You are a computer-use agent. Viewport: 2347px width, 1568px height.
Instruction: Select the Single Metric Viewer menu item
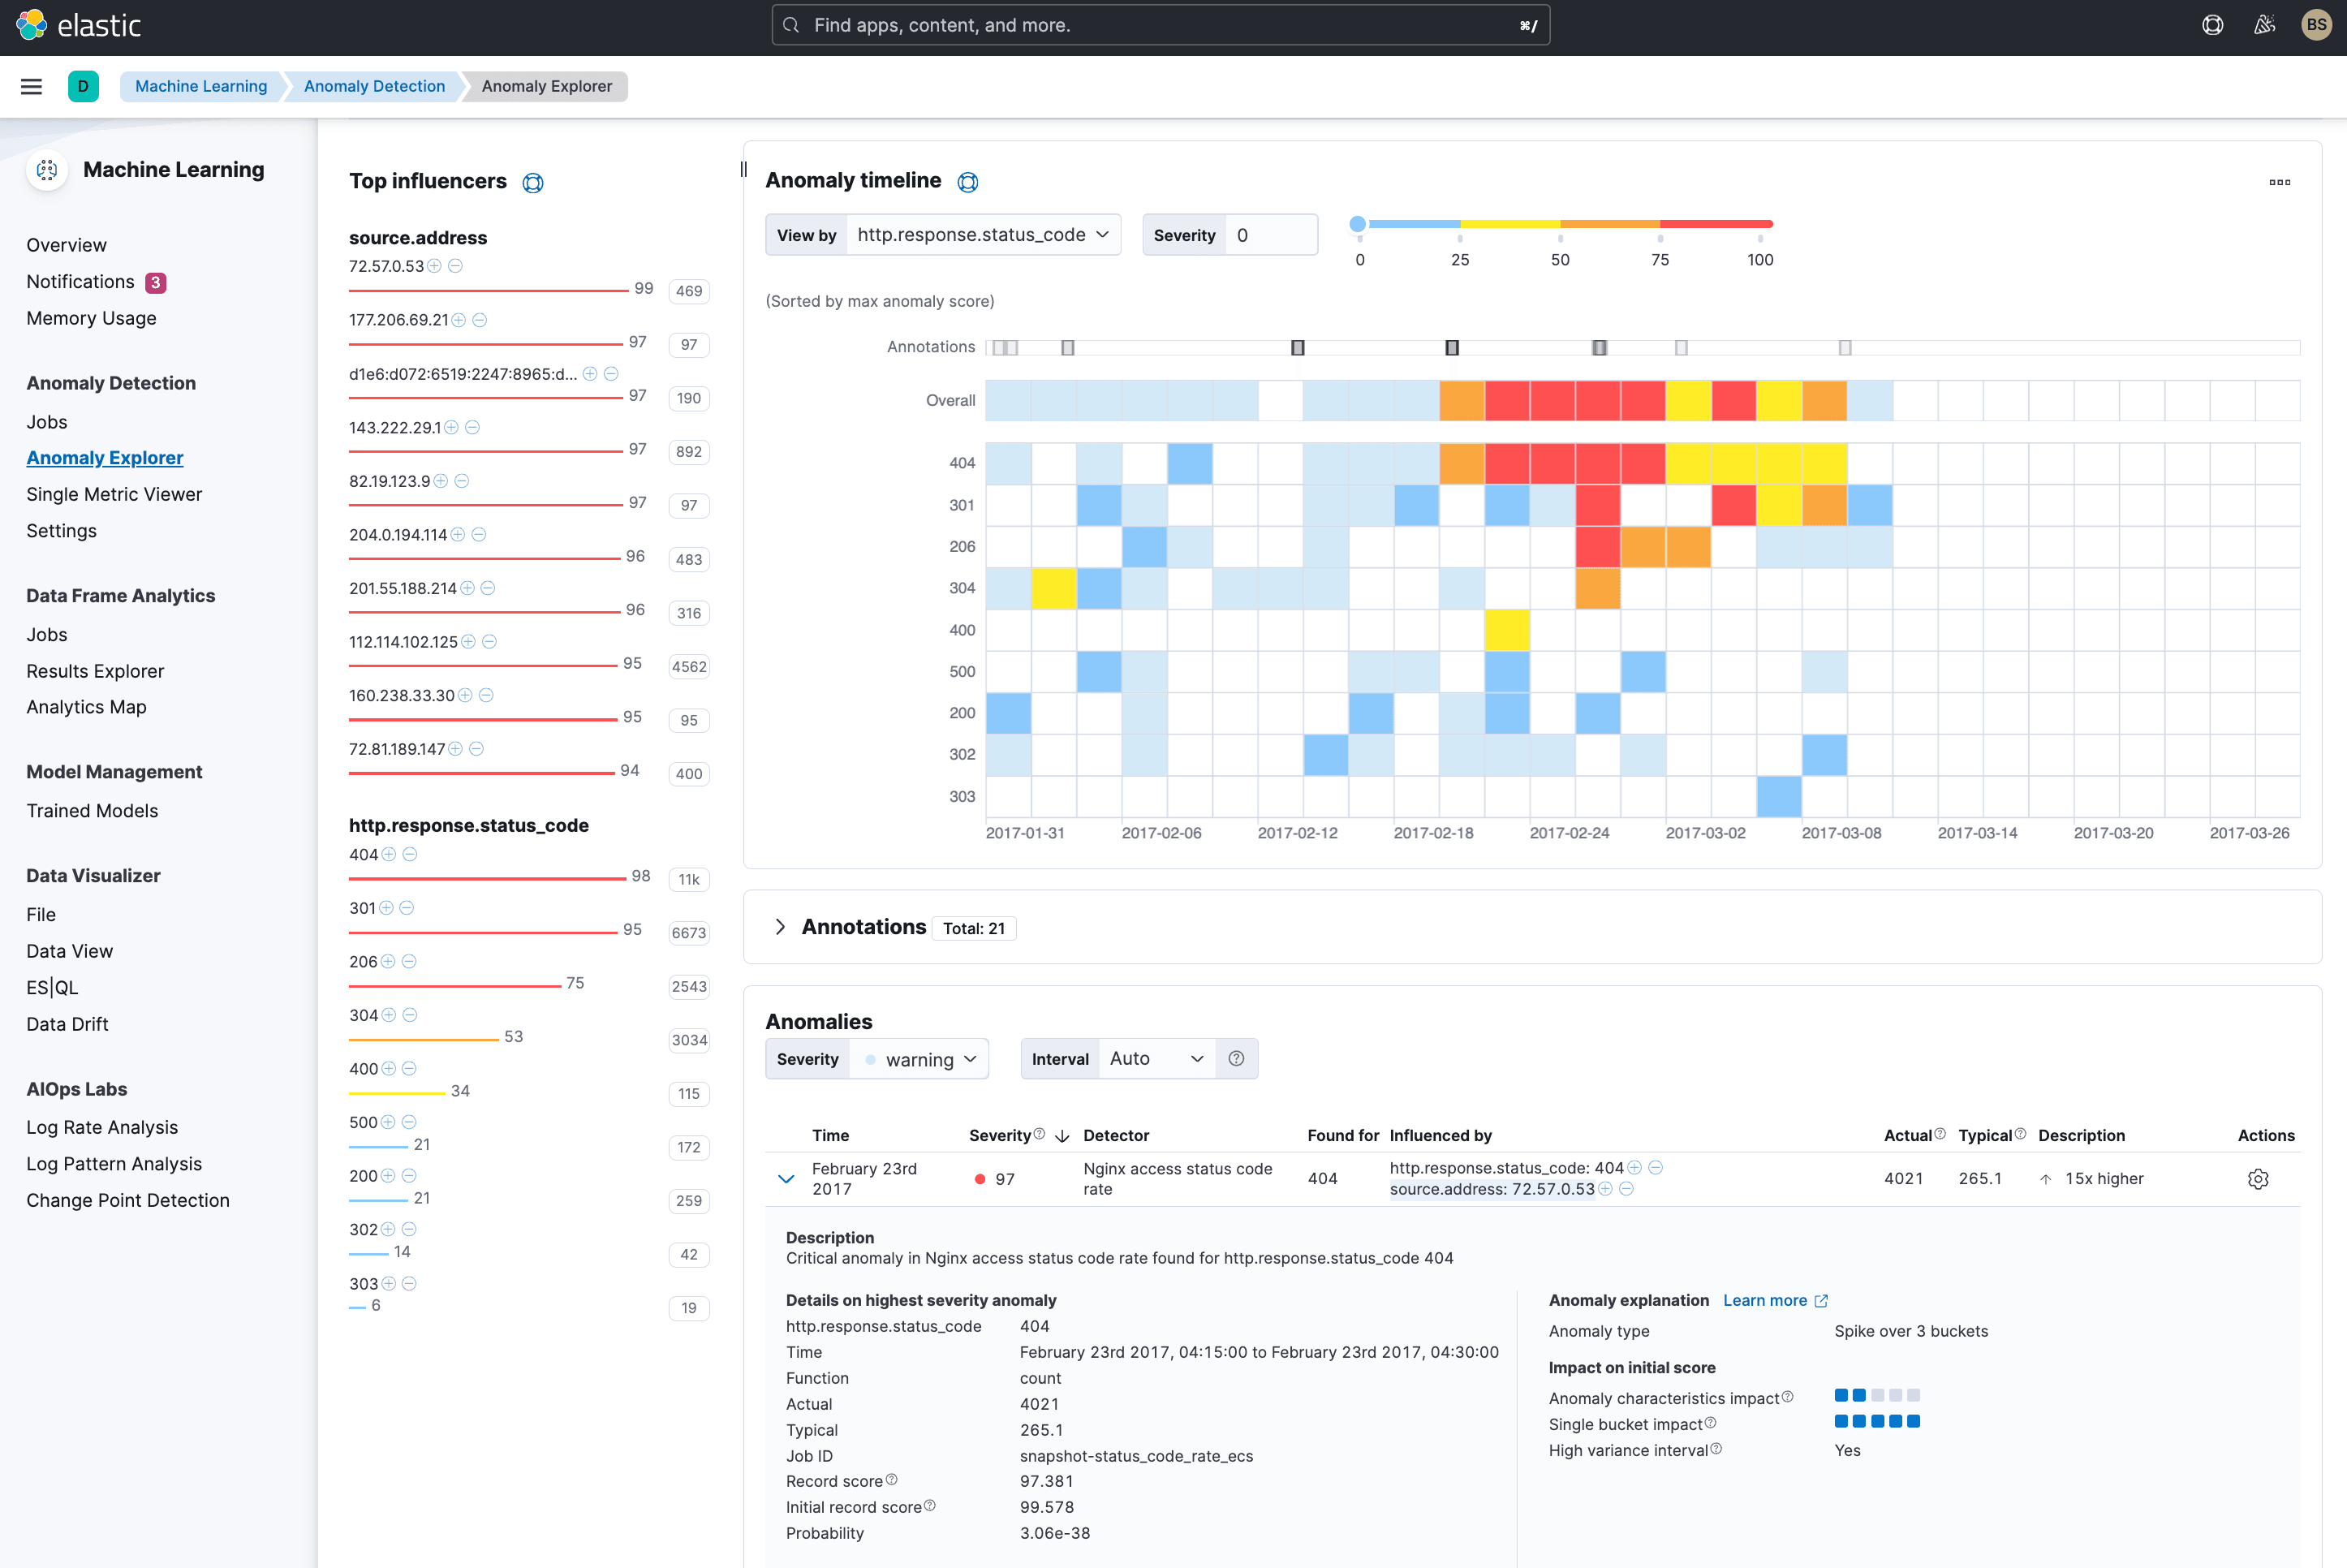pos(114,493)
